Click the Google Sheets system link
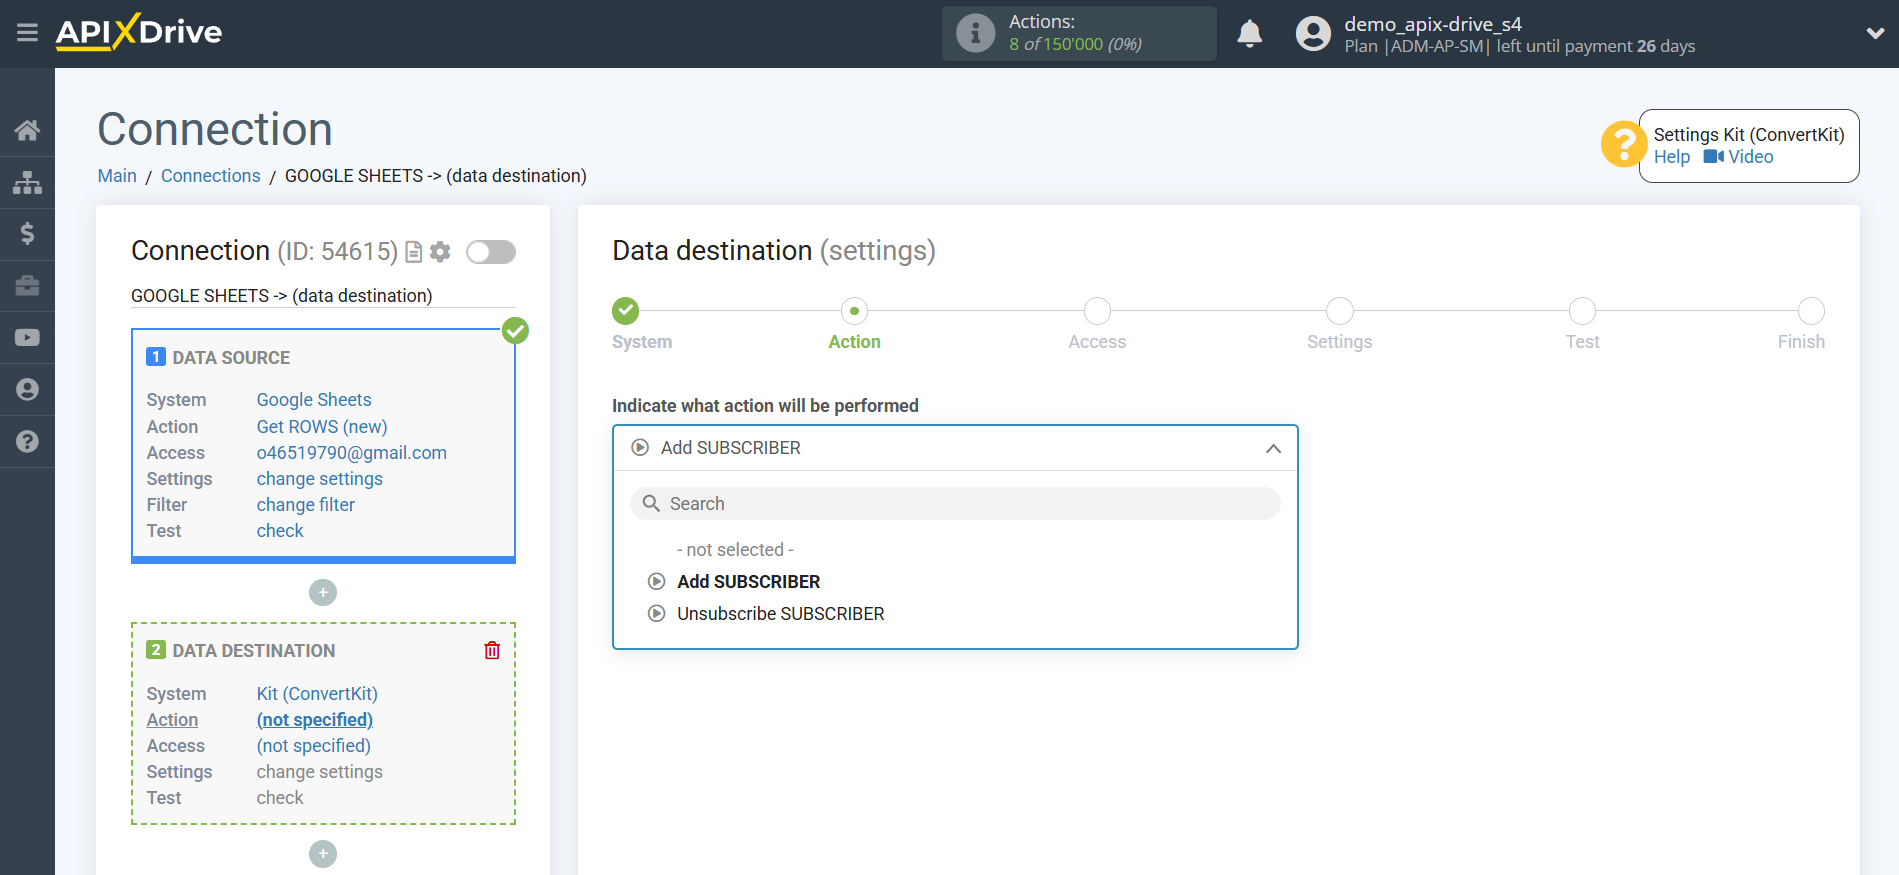This screenshot has height=875, width=1899. click(314, 400)
